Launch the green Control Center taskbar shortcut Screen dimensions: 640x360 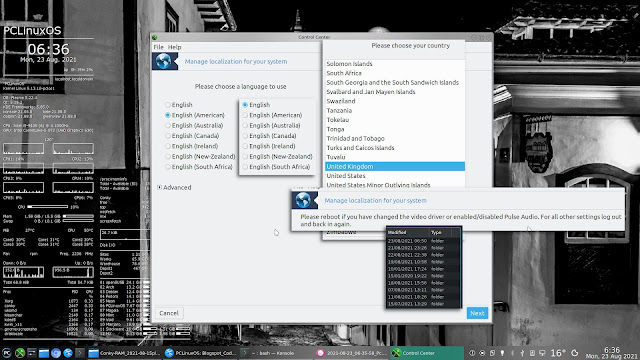coord(20,353)
